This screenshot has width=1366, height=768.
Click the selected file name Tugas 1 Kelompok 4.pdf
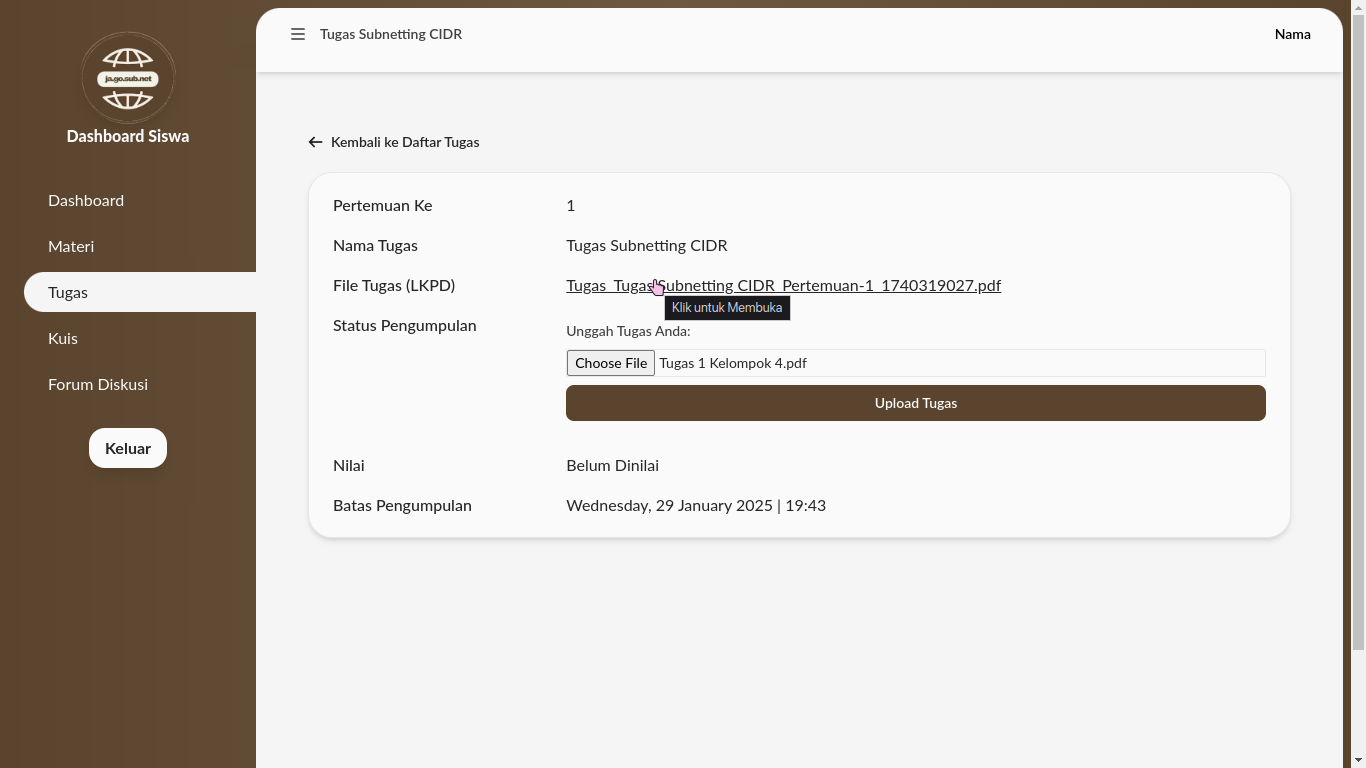point(733,363)
